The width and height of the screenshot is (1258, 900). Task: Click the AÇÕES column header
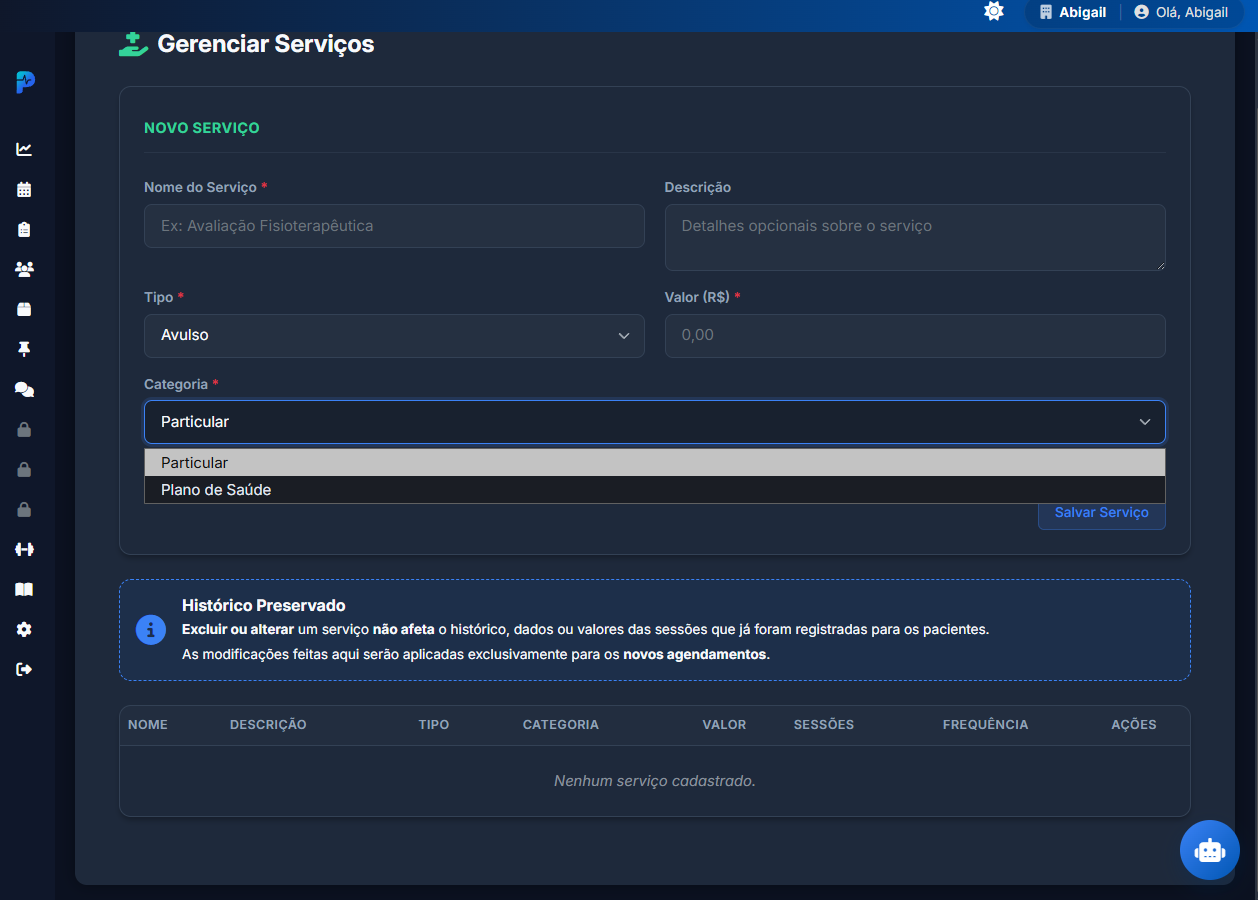pos(1134,725)
